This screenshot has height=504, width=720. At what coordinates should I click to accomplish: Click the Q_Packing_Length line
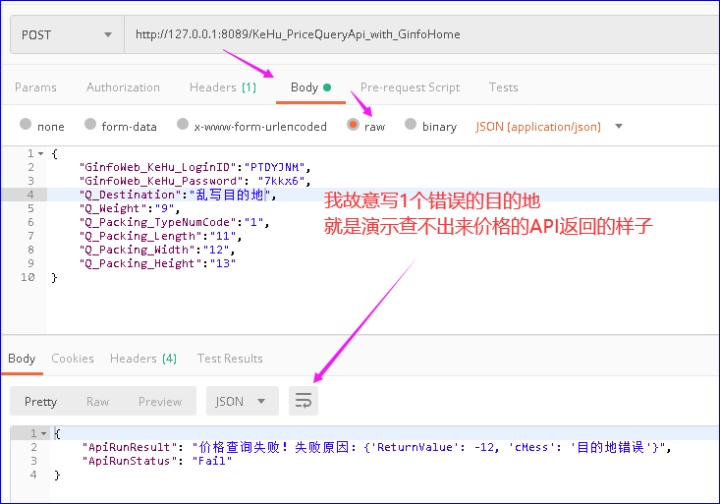point(161,236)
